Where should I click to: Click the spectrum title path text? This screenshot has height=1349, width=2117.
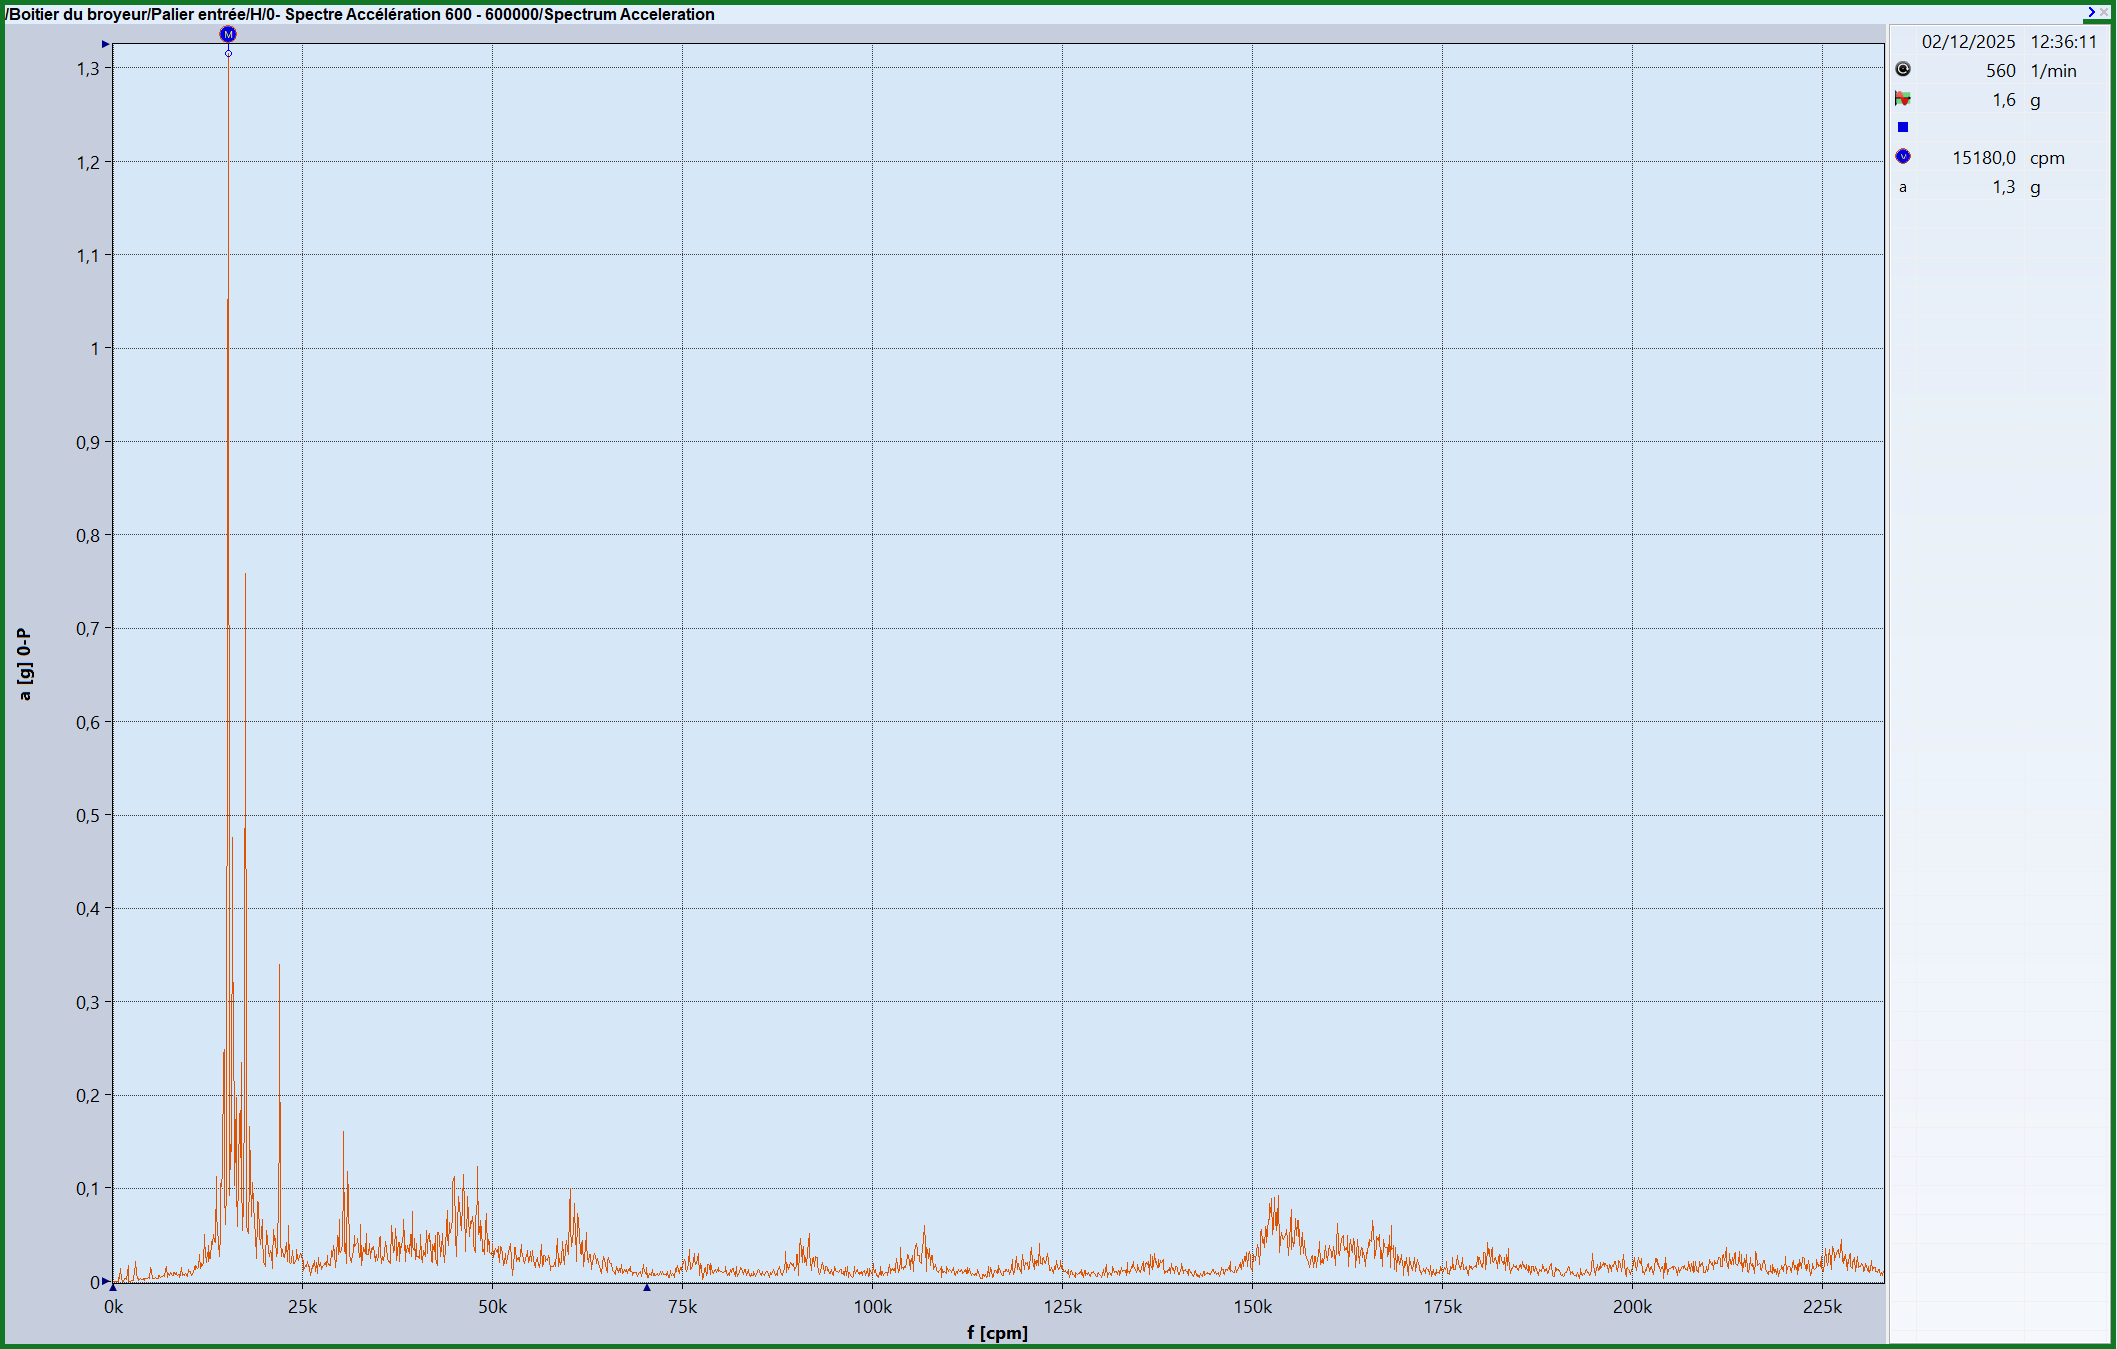point(361,14)
